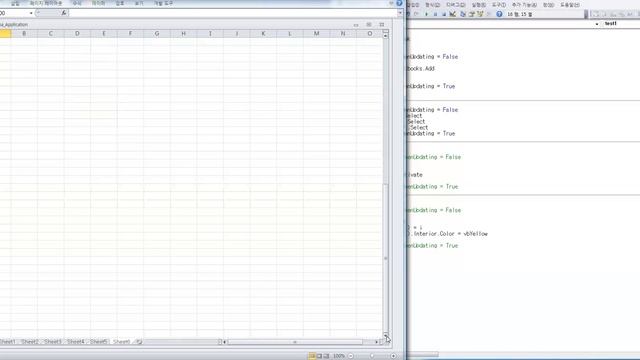The width and height of the screenshot is (640, 360).
Task: Open the Developer tools ribbon tab
Action: coord(163,3)
